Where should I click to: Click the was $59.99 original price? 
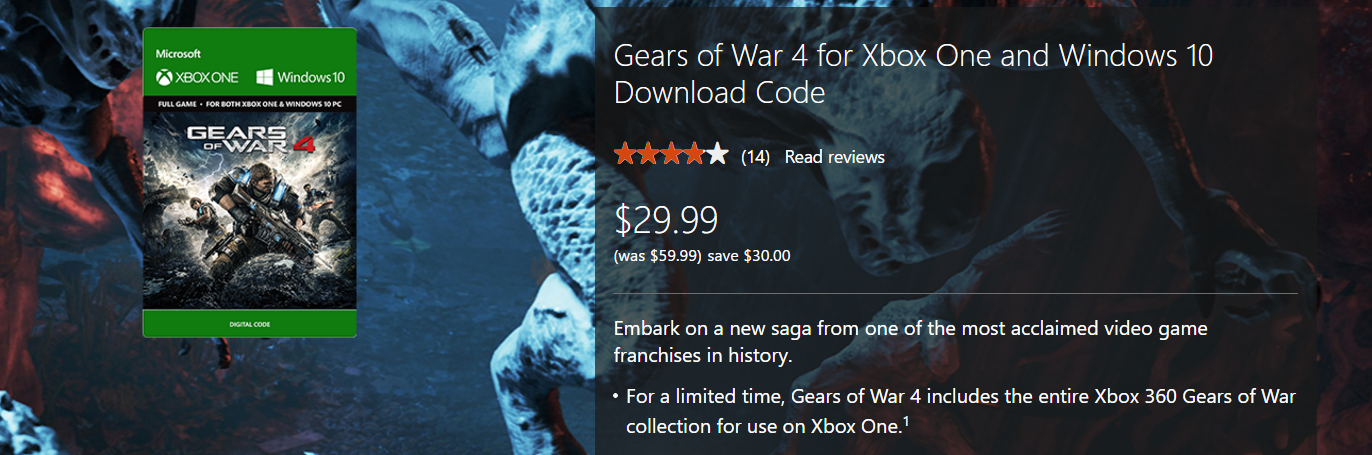(x=658, y=256)
